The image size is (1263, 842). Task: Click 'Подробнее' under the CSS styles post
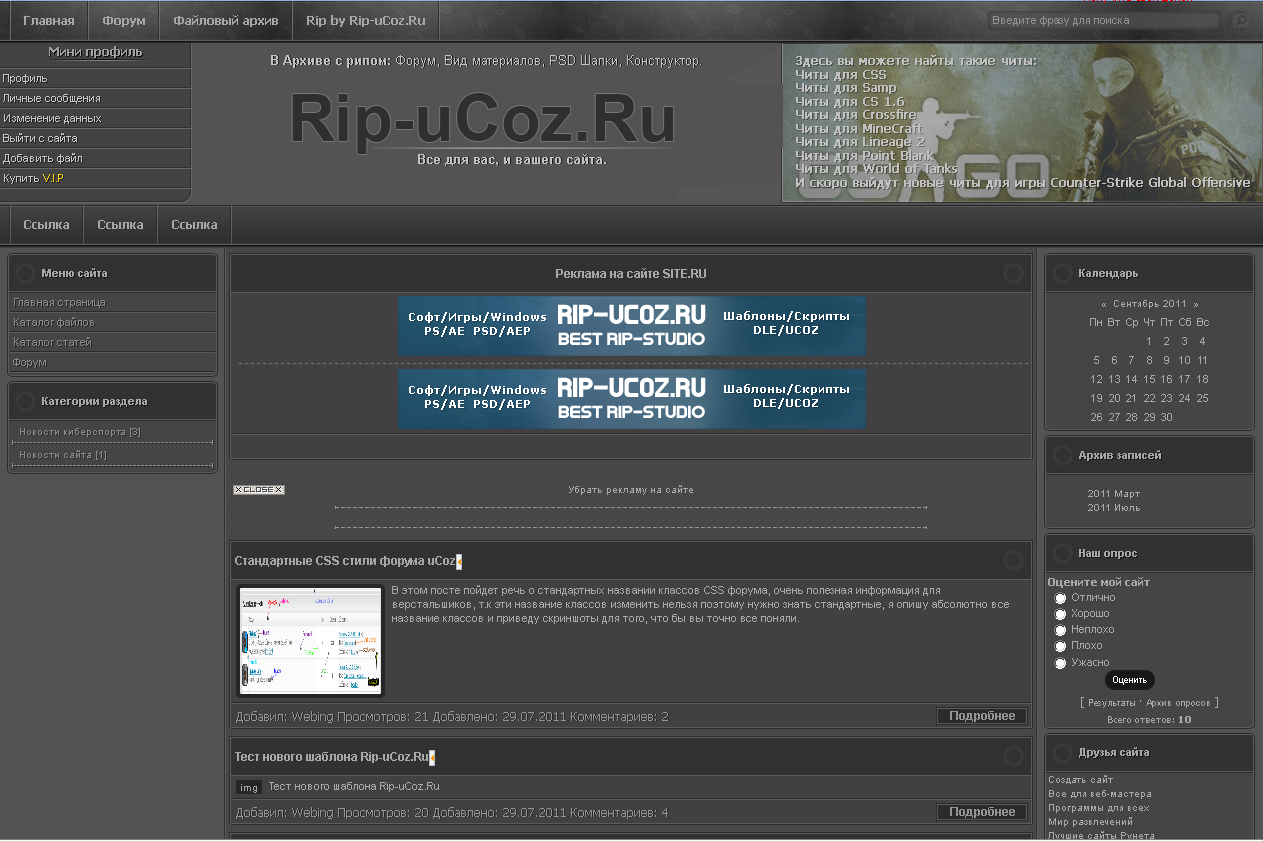pos(982,716)
